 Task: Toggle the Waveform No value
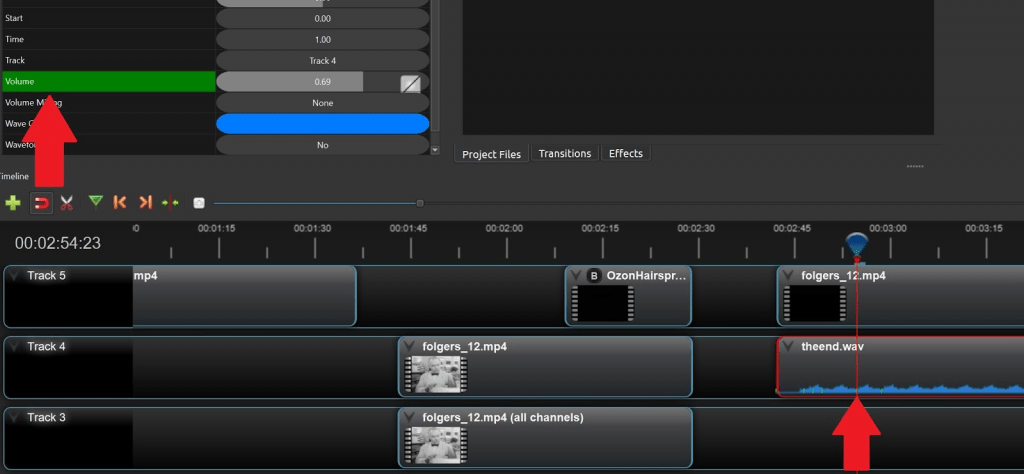coord(323,145)
